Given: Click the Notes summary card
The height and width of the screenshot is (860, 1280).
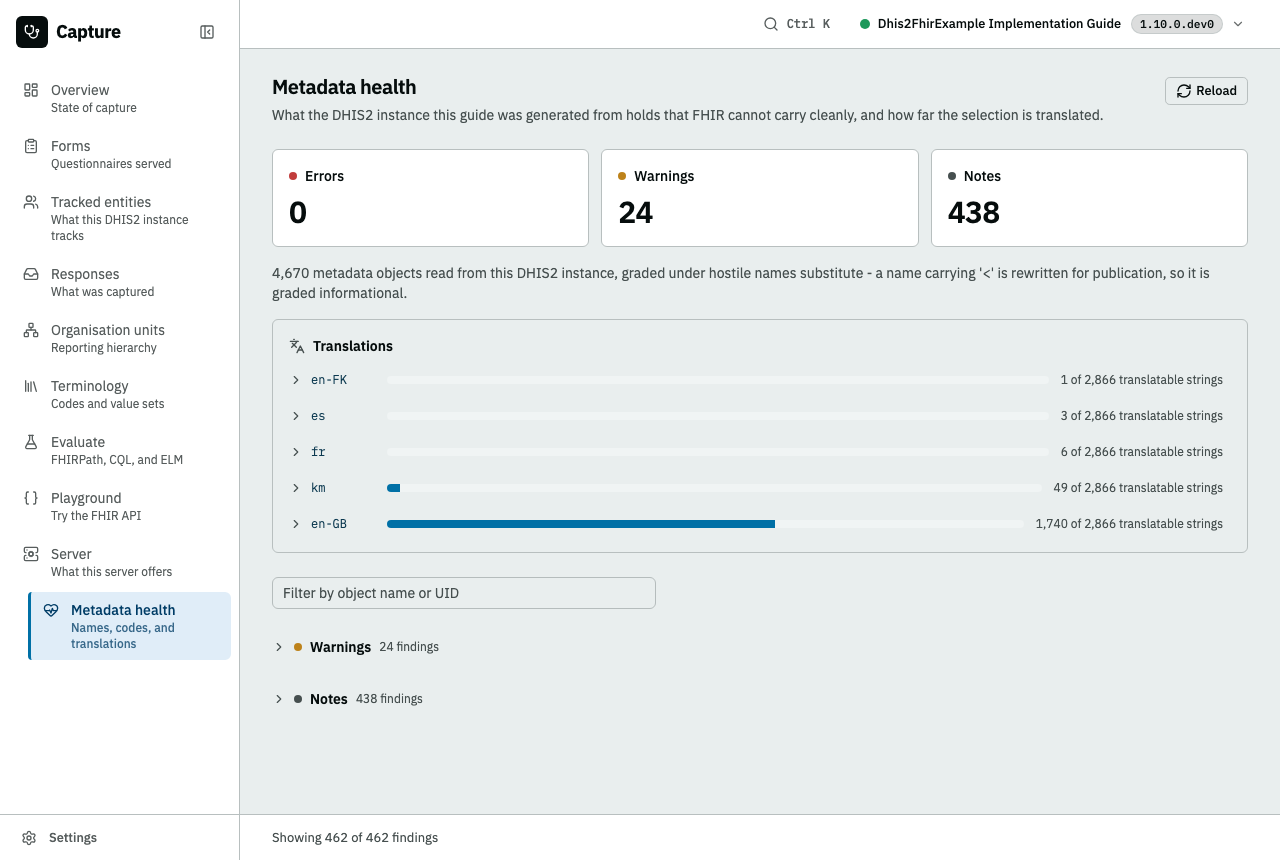Looking at the screenshot, I should (x=1089, y=198).
